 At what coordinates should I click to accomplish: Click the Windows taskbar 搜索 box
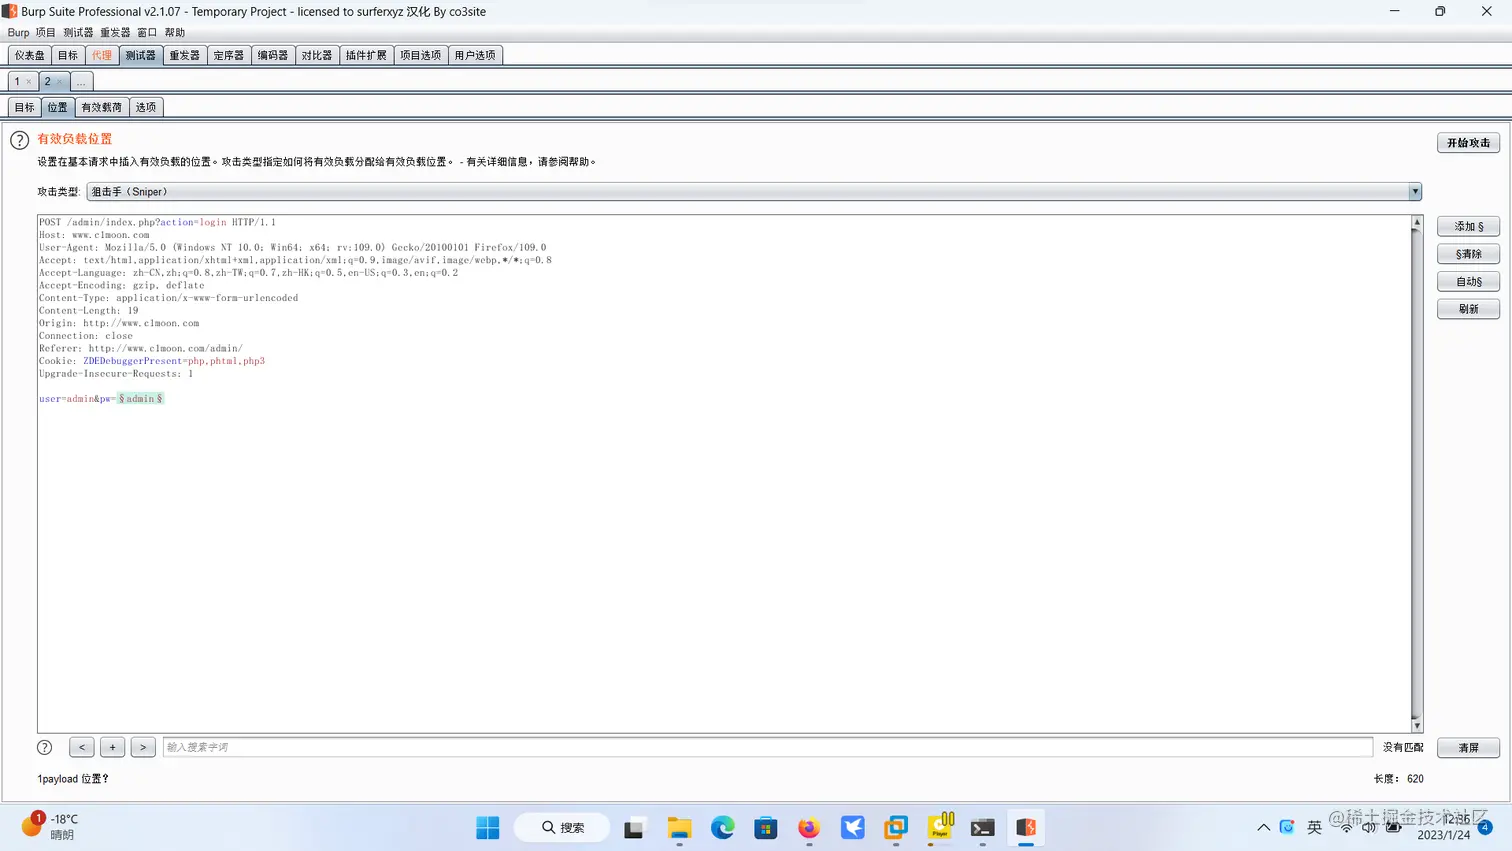[x=562, y=828]
